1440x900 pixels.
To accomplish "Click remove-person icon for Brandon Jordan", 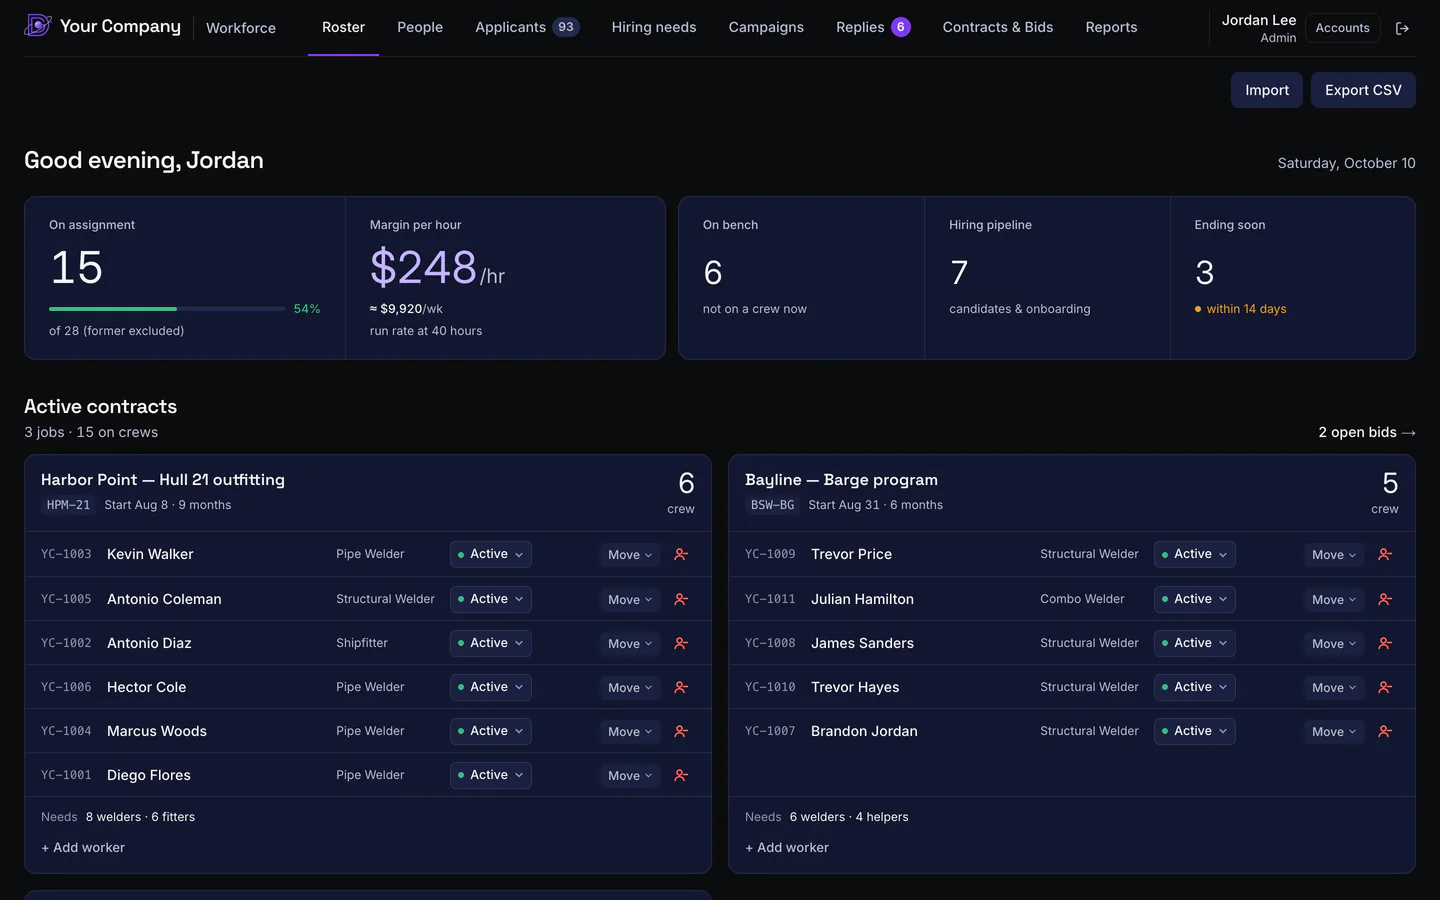I will point(1385,731).
